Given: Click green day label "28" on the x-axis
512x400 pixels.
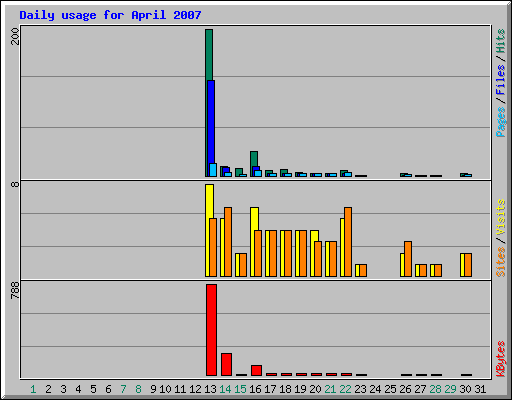Looking at the screenshot, I should 435,389.
